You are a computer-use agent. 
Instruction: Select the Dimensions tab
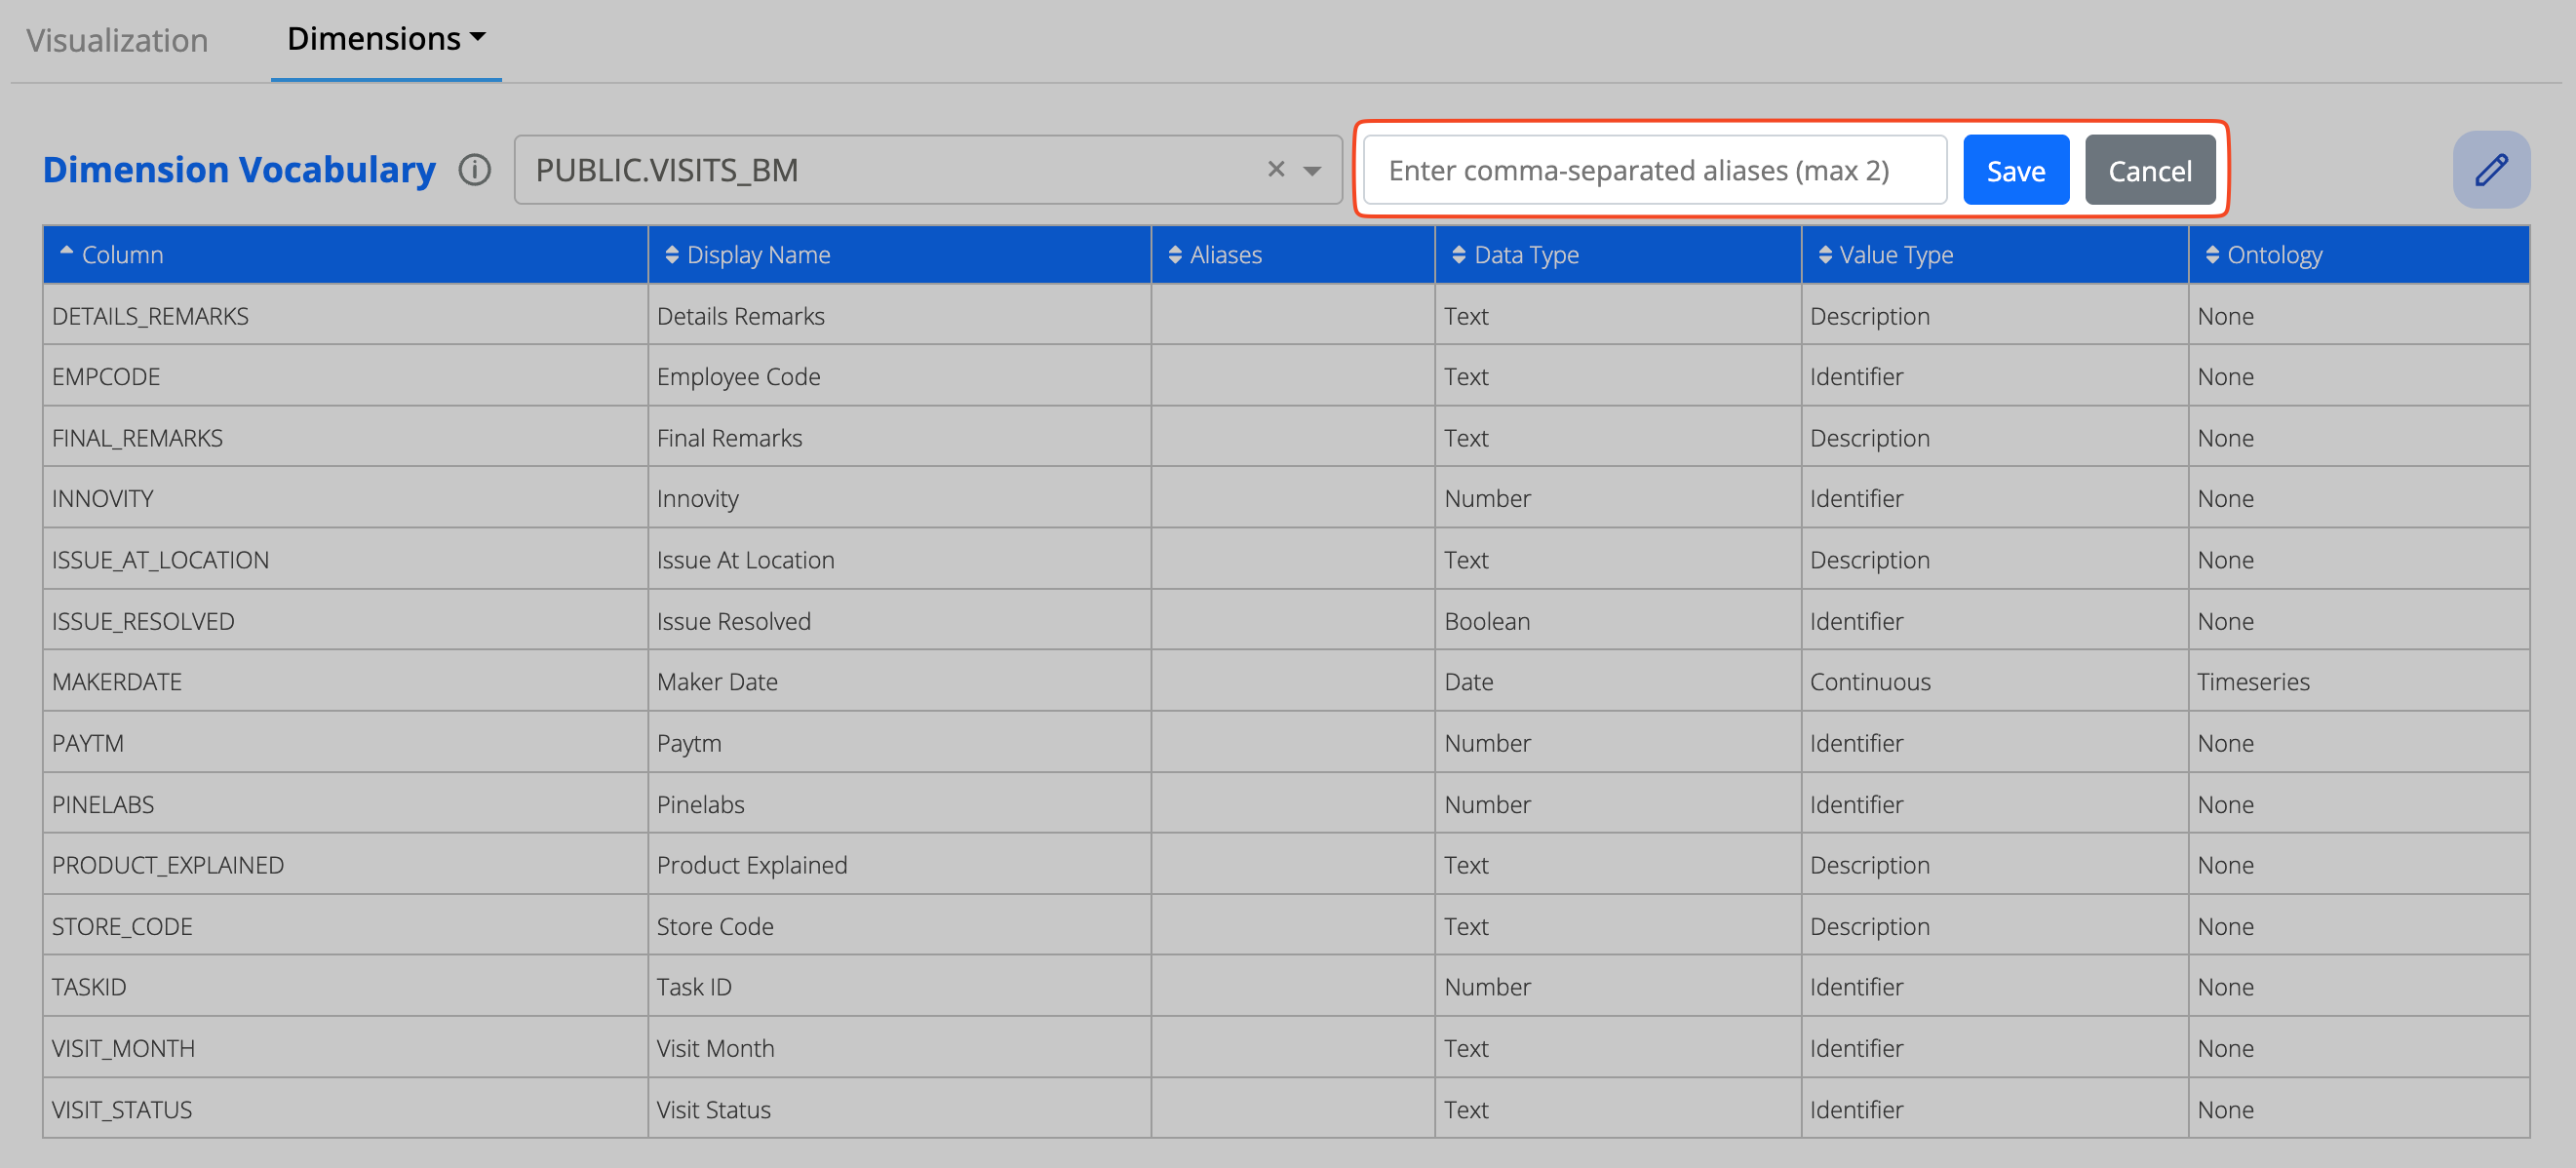pos(372,38)
